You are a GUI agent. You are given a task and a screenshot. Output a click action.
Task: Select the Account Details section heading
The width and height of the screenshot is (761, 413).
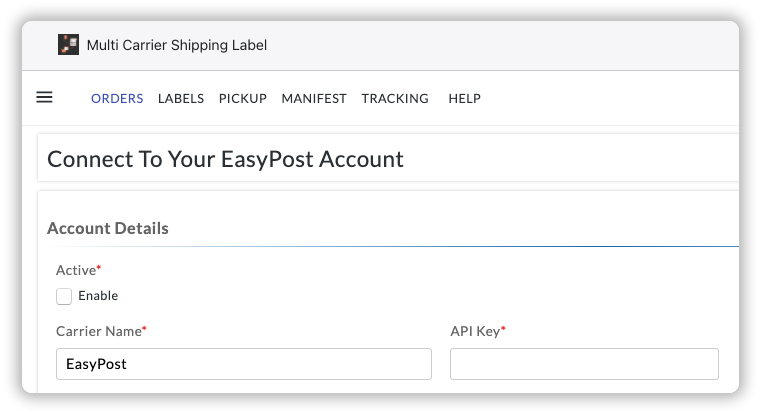coord(108,228)
